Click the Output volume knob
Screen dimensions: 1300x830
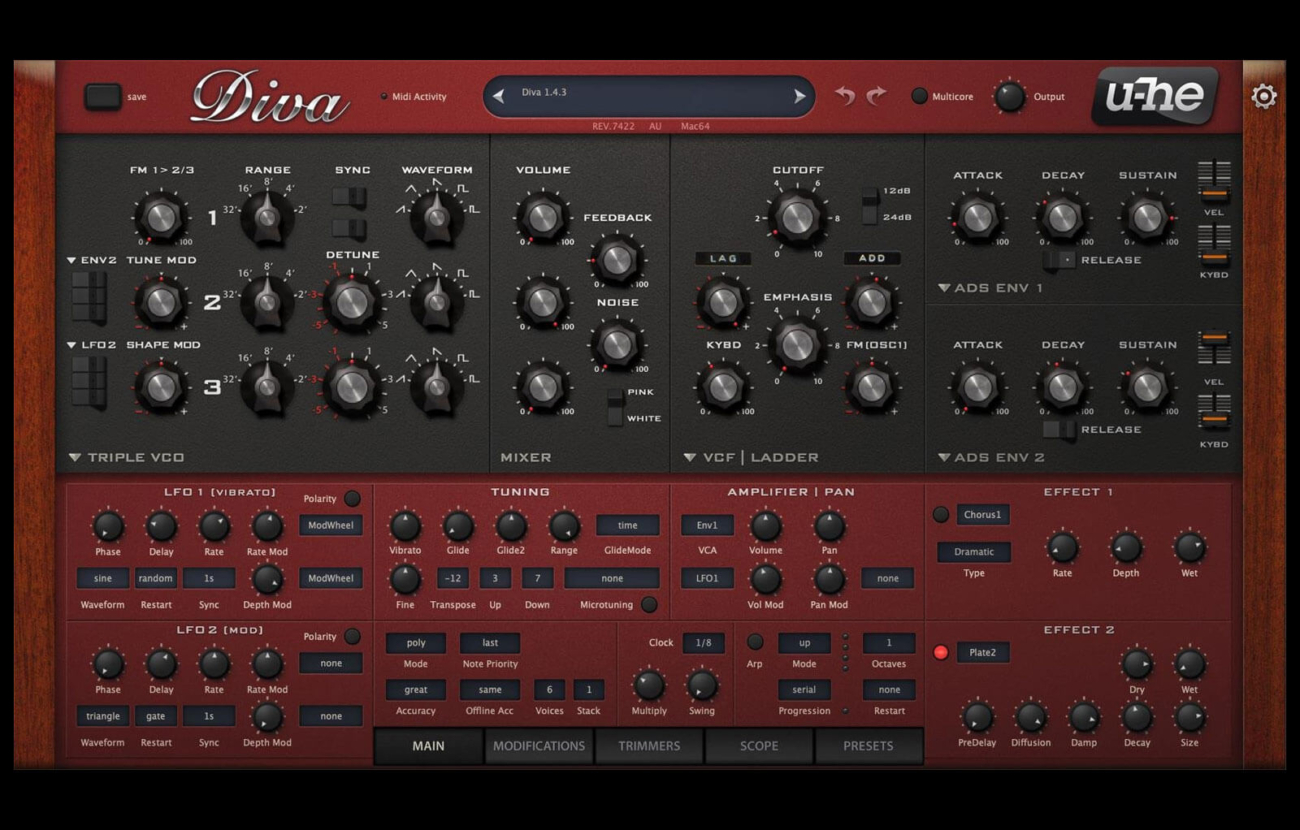tap(1009, 97)
